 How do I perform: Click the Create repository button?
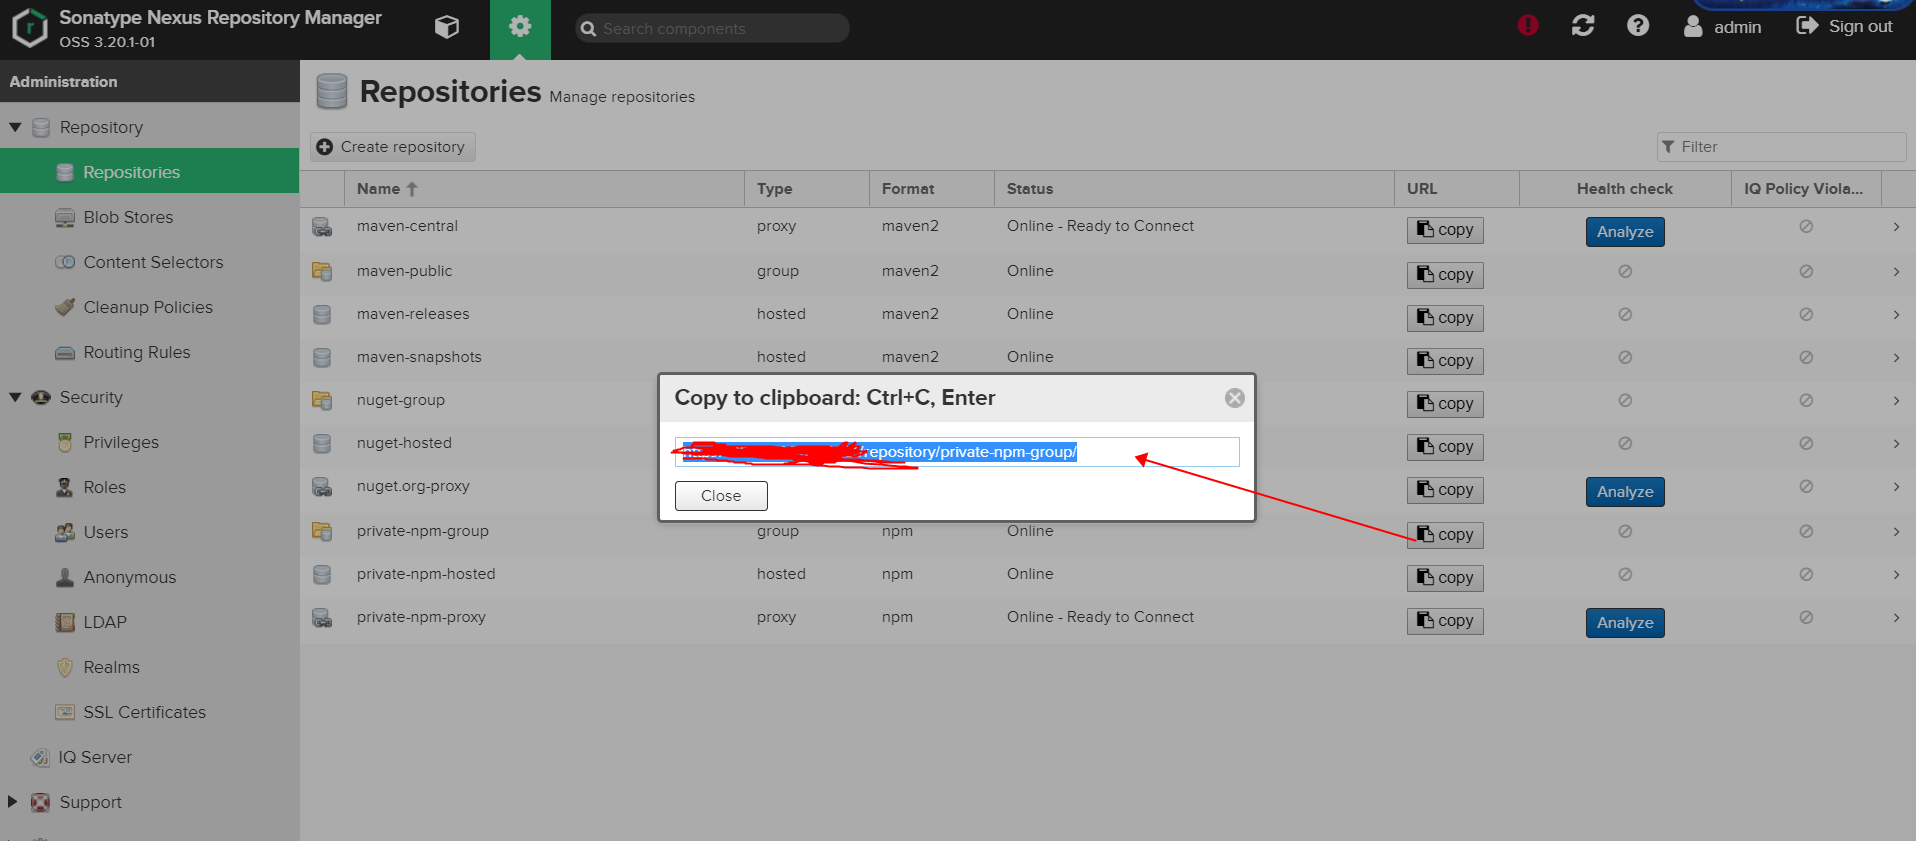point(392,147)
